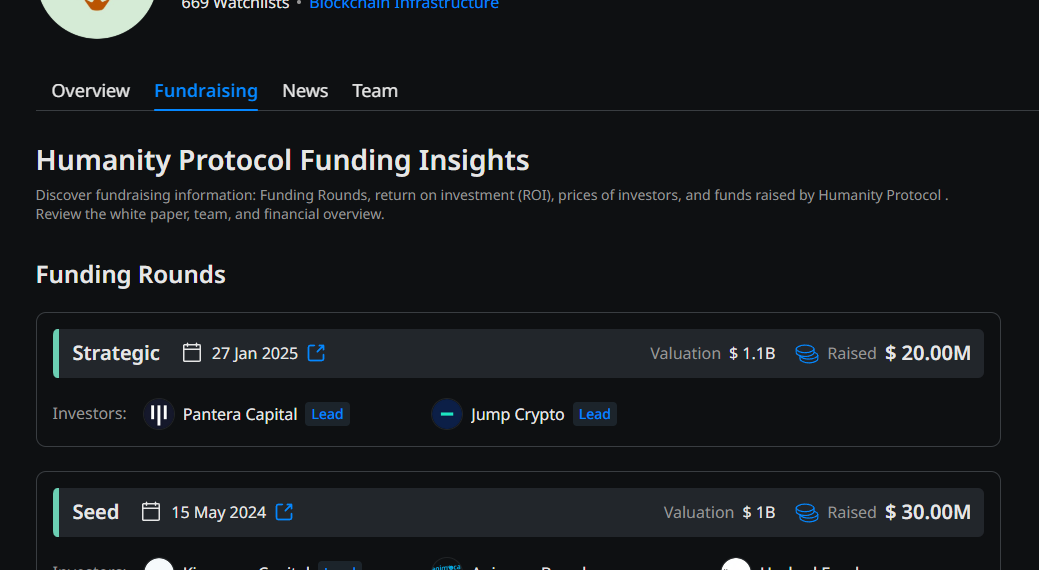Open the Jump Crypto investor page
The height and width of the screenshot is (570, 1039).
517,414
